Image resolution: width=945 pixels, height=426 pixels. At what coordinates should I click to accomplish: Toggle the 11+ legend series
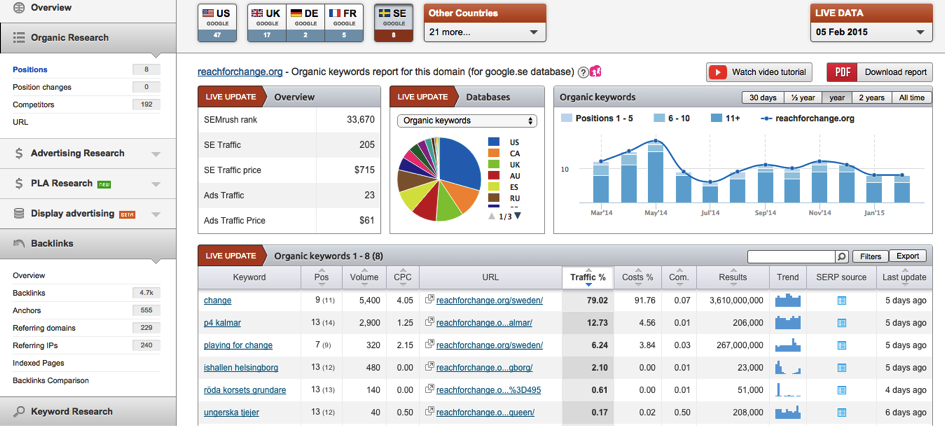[724, 119]
